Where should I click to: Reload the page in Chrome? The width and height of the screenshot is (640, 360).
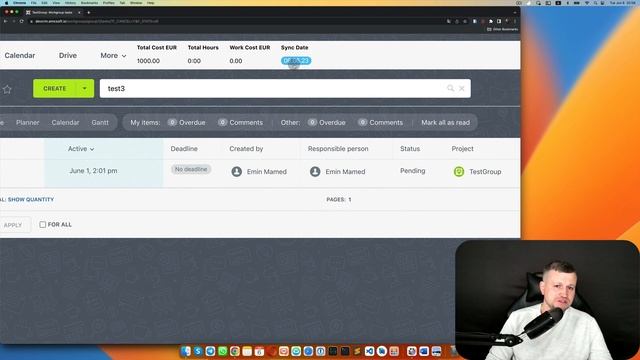tap(21, 21)
